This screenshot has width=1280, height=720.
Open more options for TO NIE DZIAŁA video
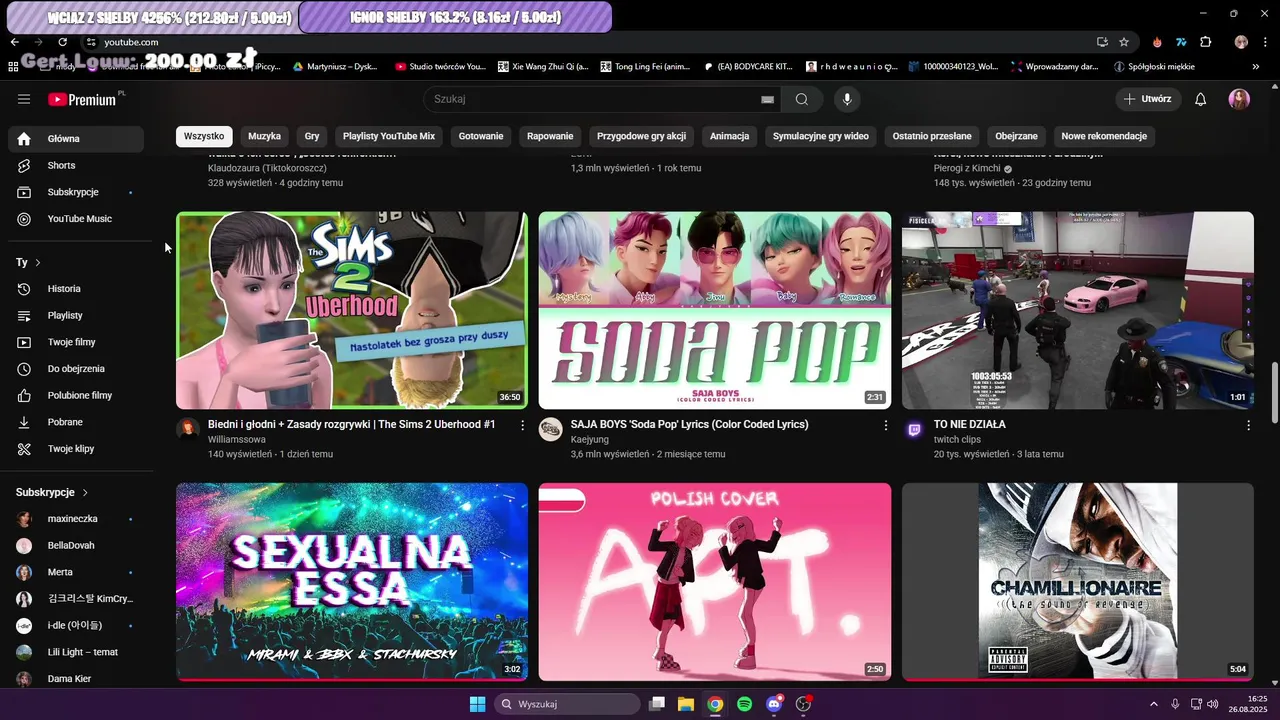coord(1248,425)
